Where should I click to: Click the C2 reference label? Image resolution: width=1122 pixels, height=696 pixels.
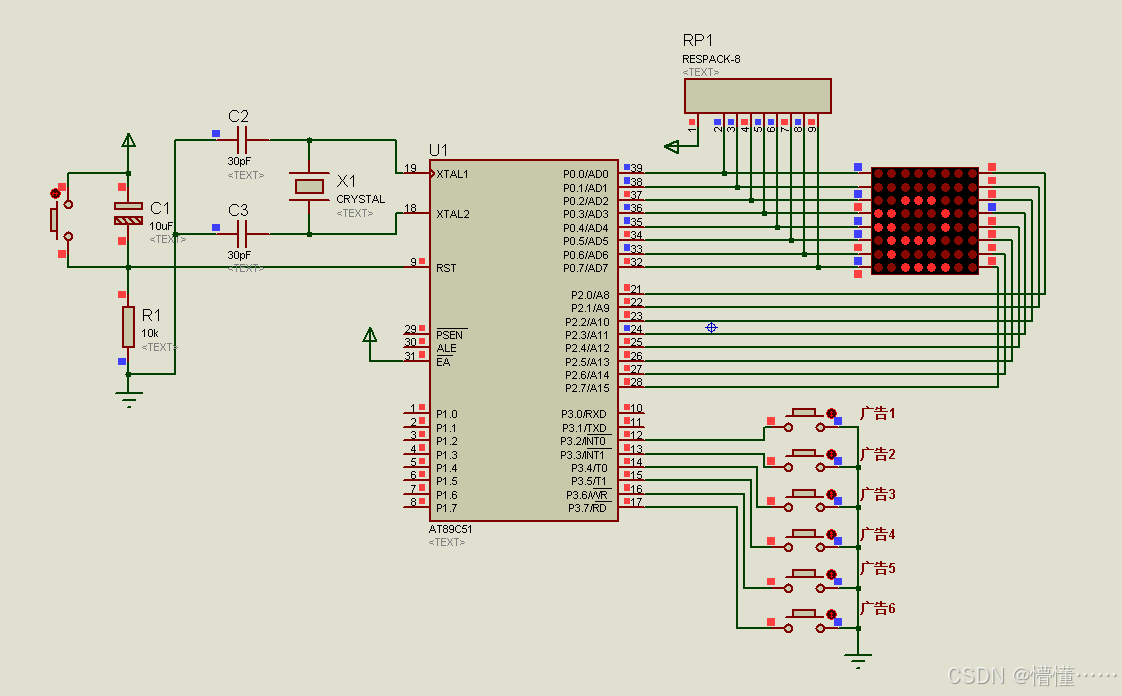click(x=238, y=116)
